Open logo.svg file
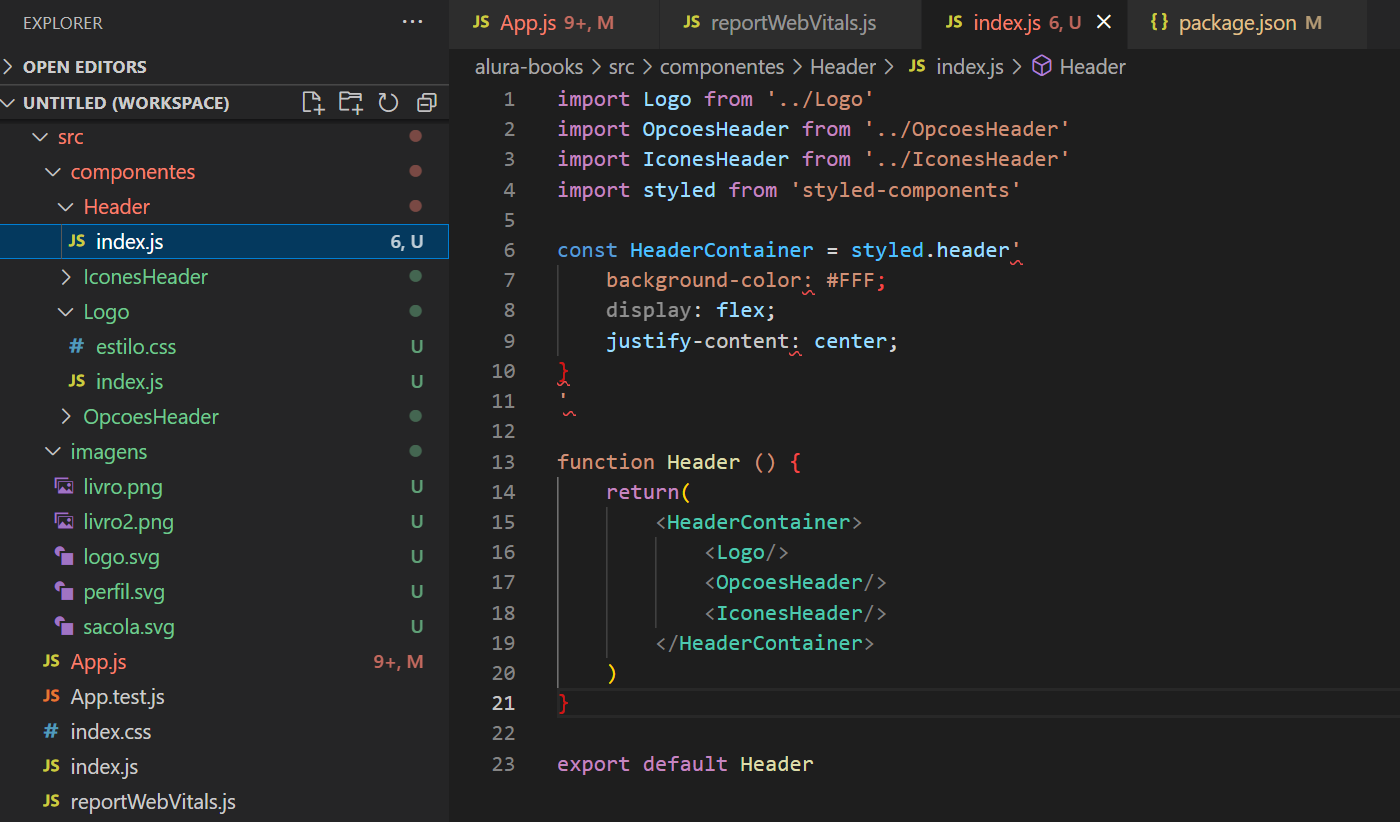 tap(224, 557)
